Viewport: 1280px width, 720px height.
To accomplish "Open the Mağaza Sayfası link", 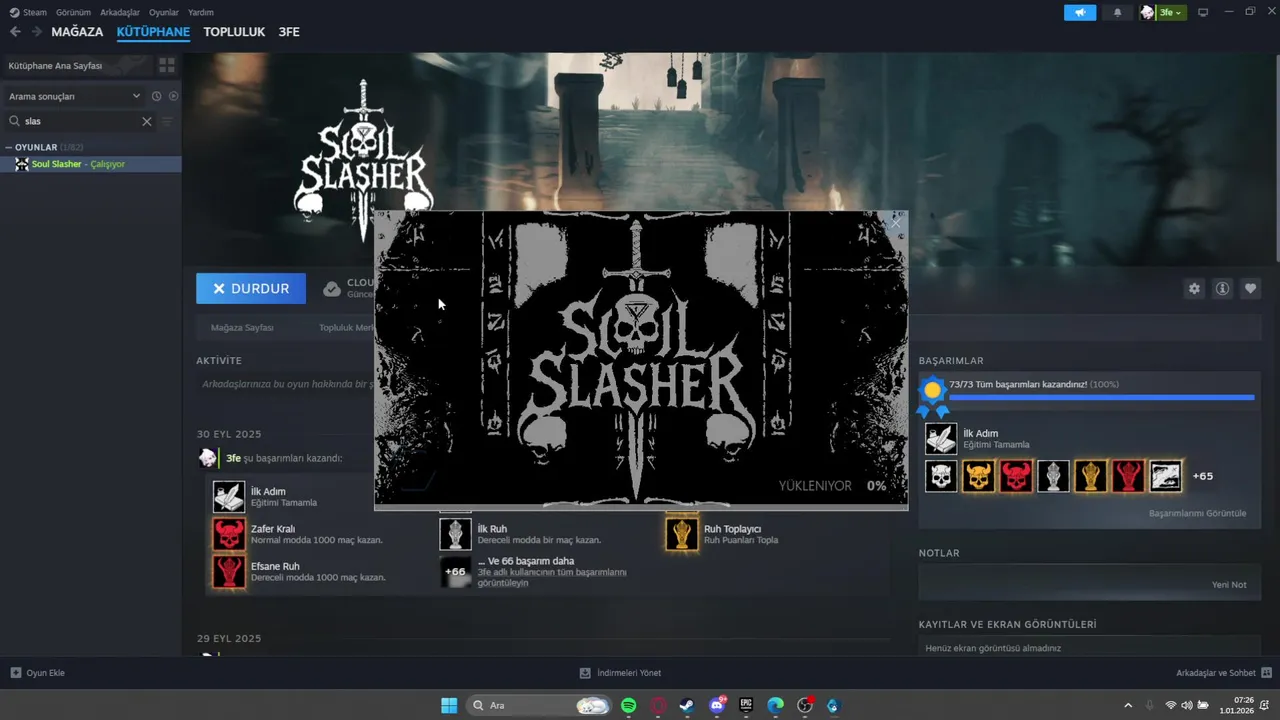I will [242, 327].
